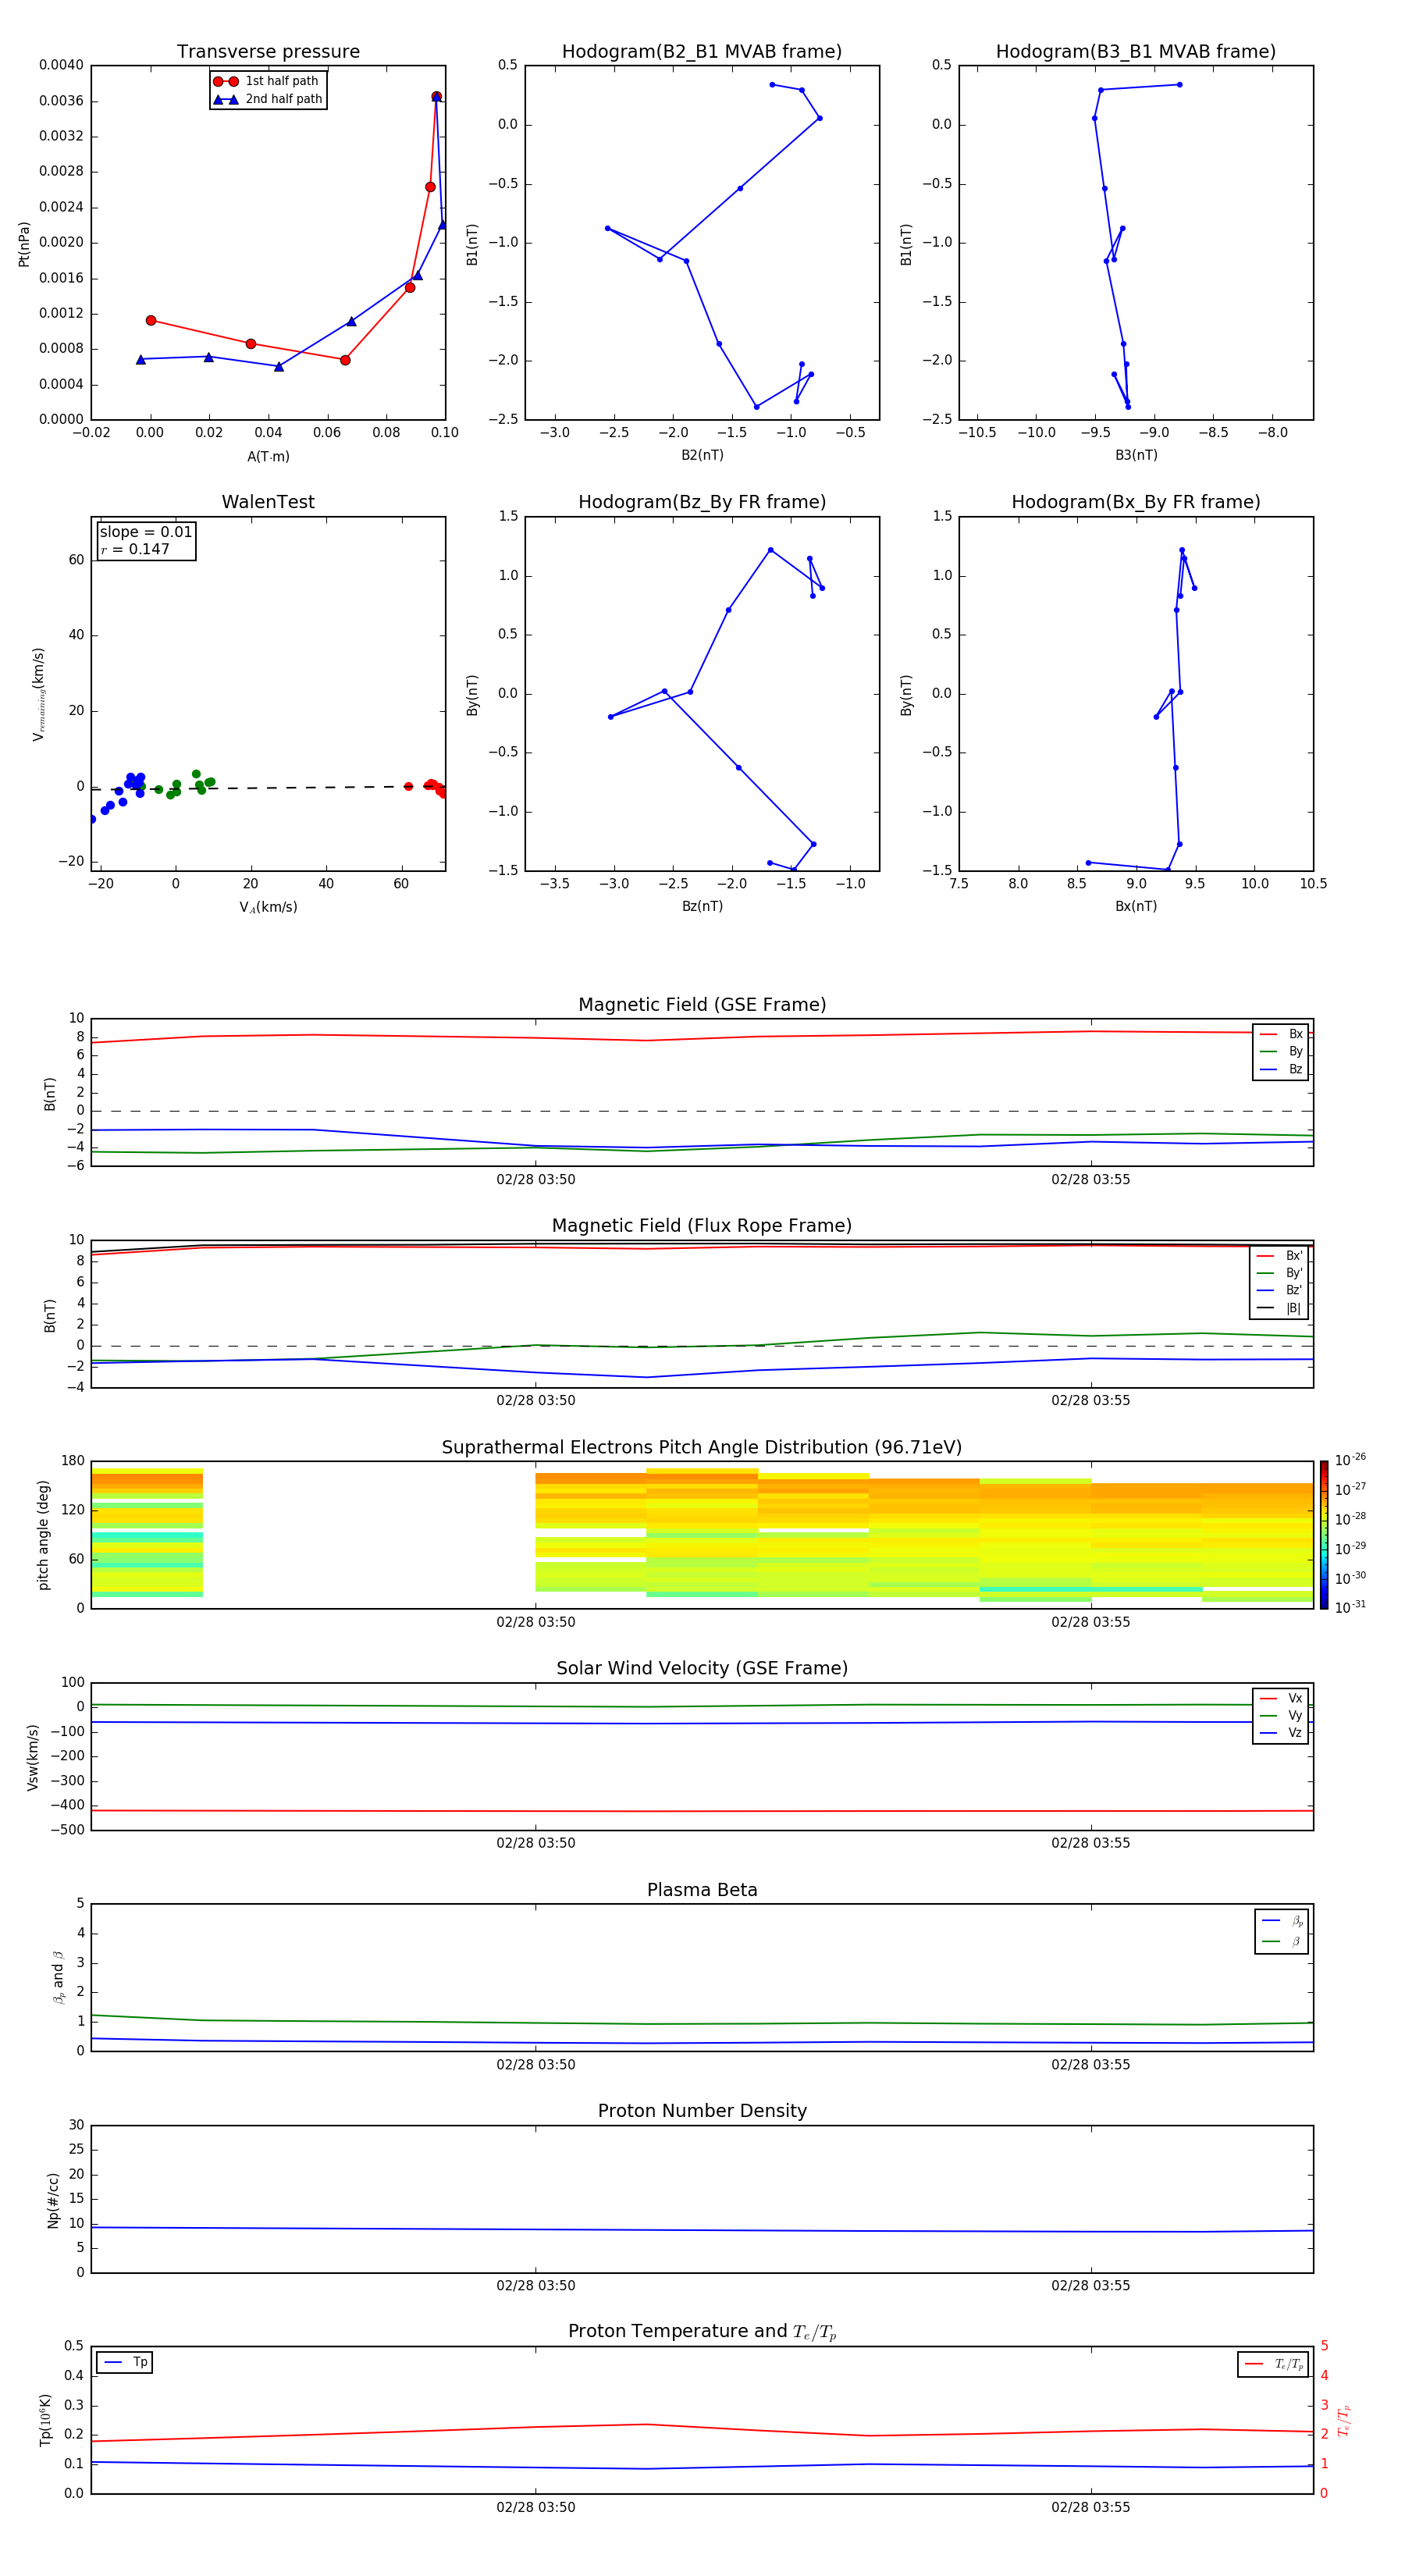
Task: Click the Hodogram(B2_B1 MVAB frame) title
Action: (702, 52)
